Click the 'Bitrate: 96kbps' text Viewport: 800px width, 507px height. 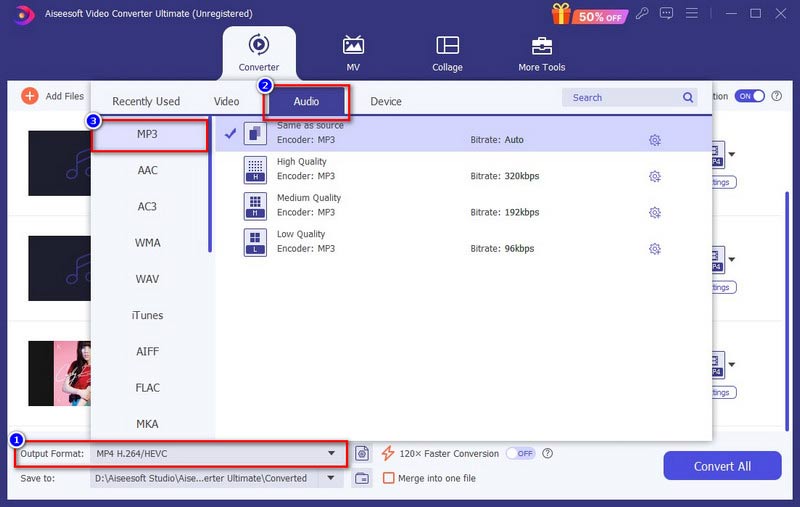pyautogui.click(x=502, y=248)
